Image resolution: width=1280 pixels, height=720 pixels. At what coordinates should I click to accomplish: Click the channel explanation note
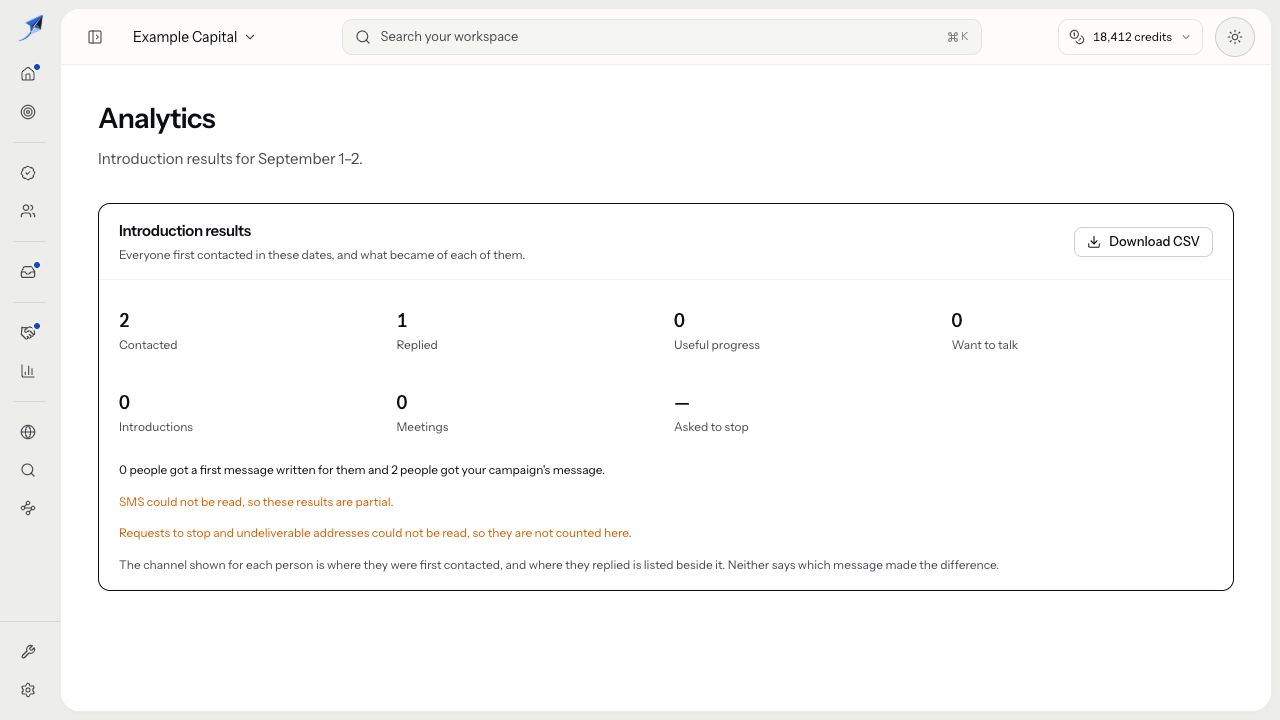tap(559, 565)
